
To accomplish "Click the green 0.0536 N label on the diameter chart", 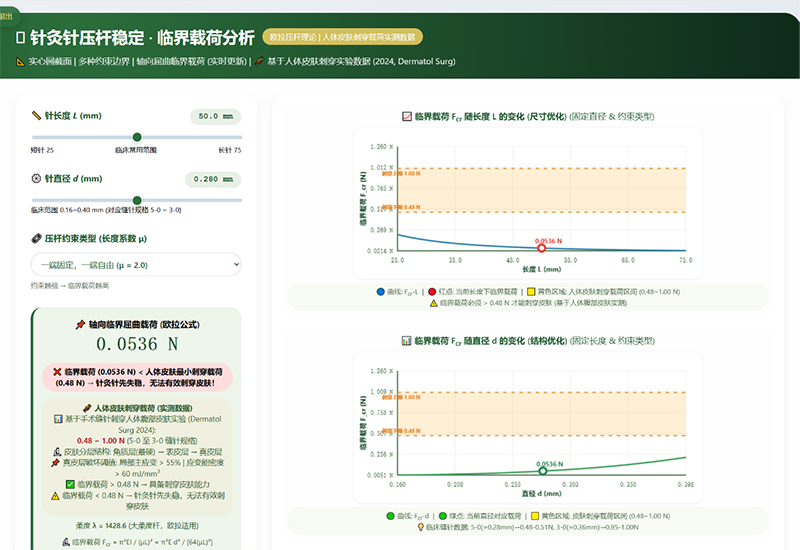I will (549, 464).
